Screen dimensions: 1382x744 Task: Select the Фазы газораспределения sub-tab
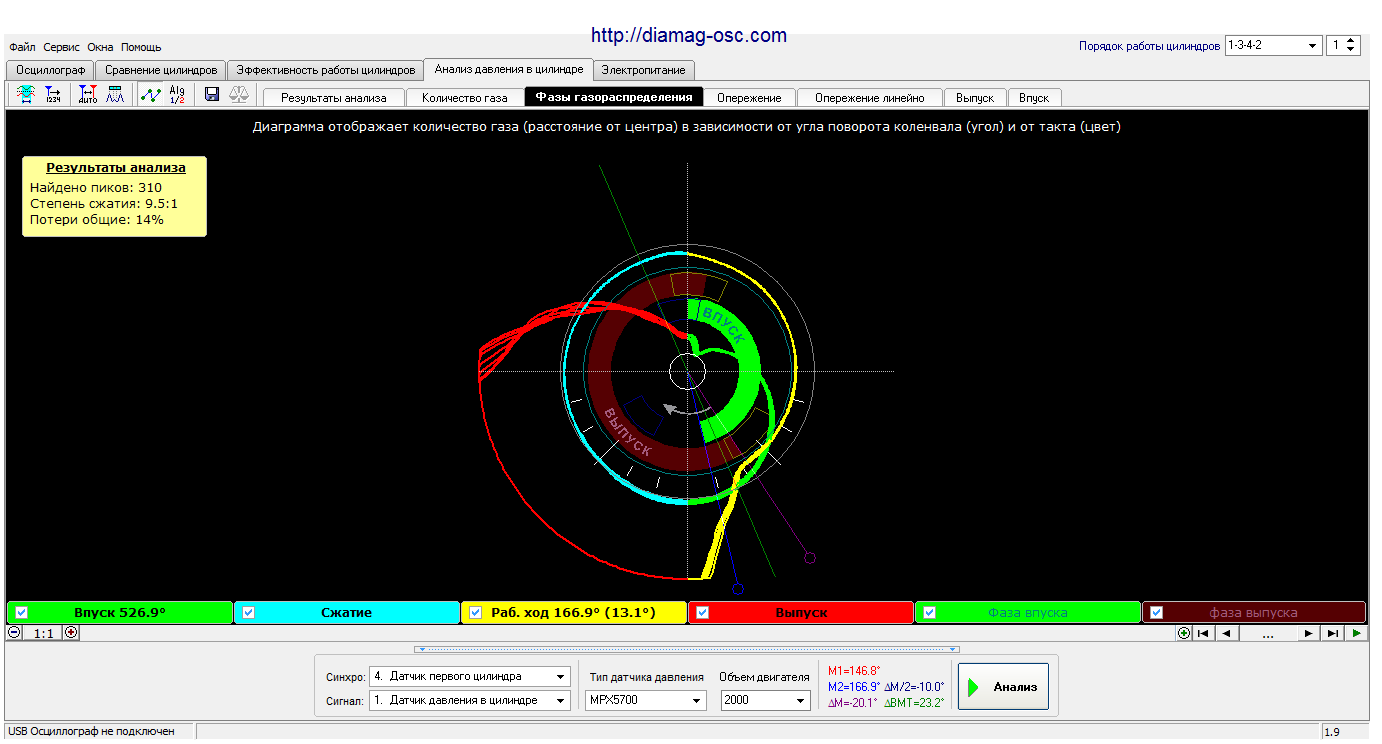click(x=614, y=97)
